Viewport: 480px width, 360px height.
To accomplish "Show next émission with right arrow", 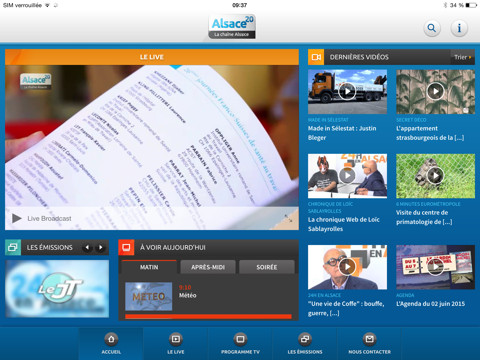I will pos(100,247).
